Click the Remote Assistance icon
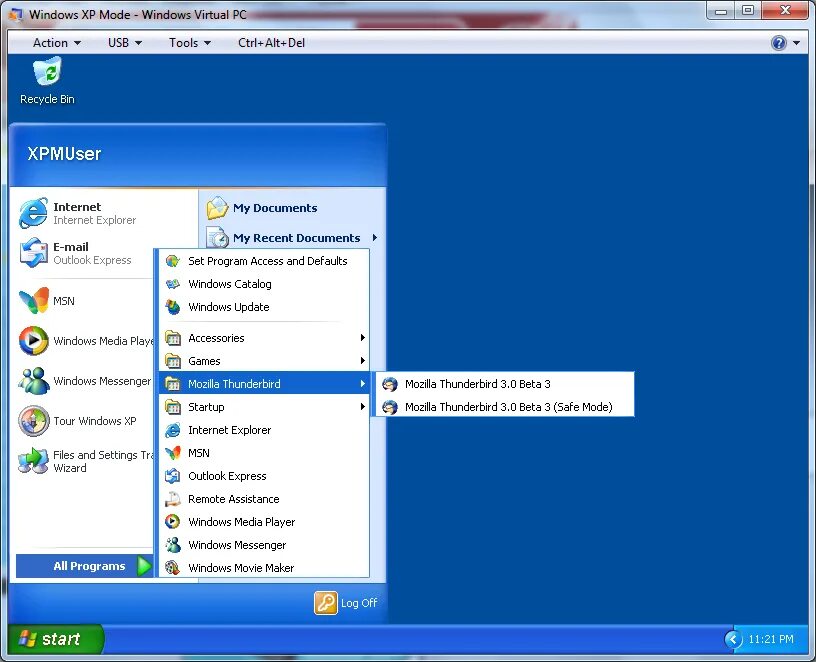 tap(173, 499)
